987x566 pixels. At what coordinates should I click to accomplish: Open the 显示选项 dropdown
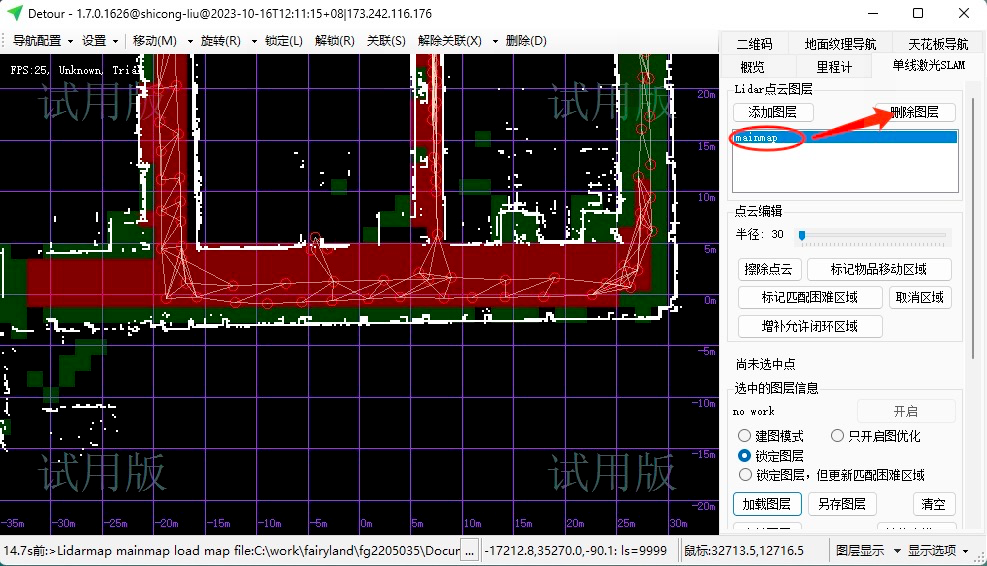[x=938, y=550]
